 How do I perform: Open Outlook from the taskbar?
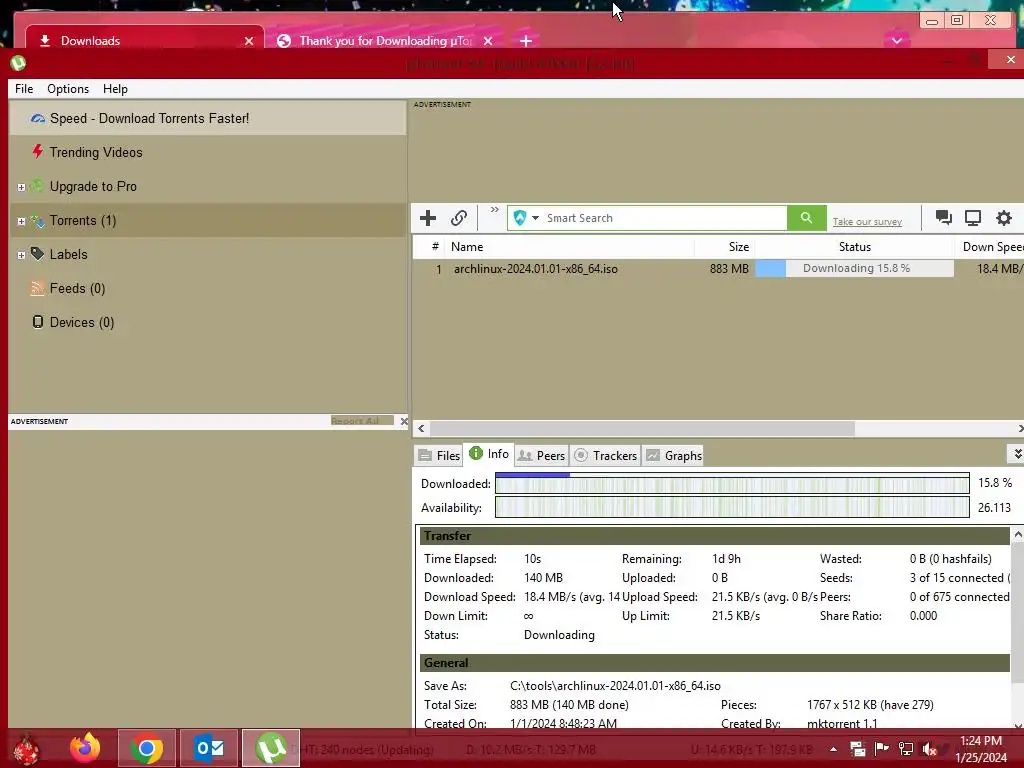pos(209,748)
